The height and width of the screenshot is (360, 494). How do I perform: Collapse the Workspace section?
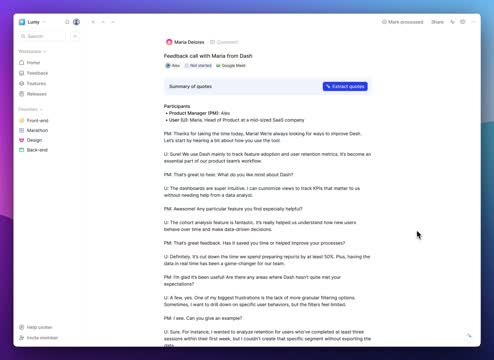(x=32, y=51)
